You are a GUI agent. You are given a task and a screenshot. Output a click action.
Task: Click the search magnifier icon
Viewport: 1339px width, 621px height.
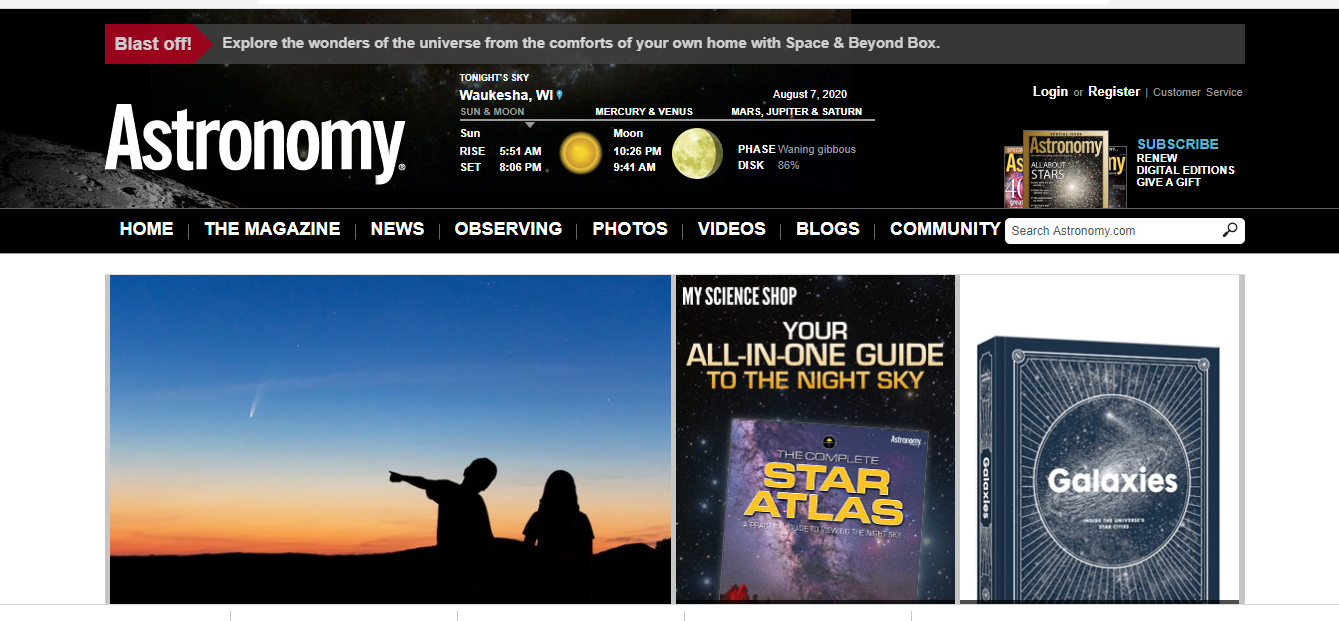tap(1230, 230)
